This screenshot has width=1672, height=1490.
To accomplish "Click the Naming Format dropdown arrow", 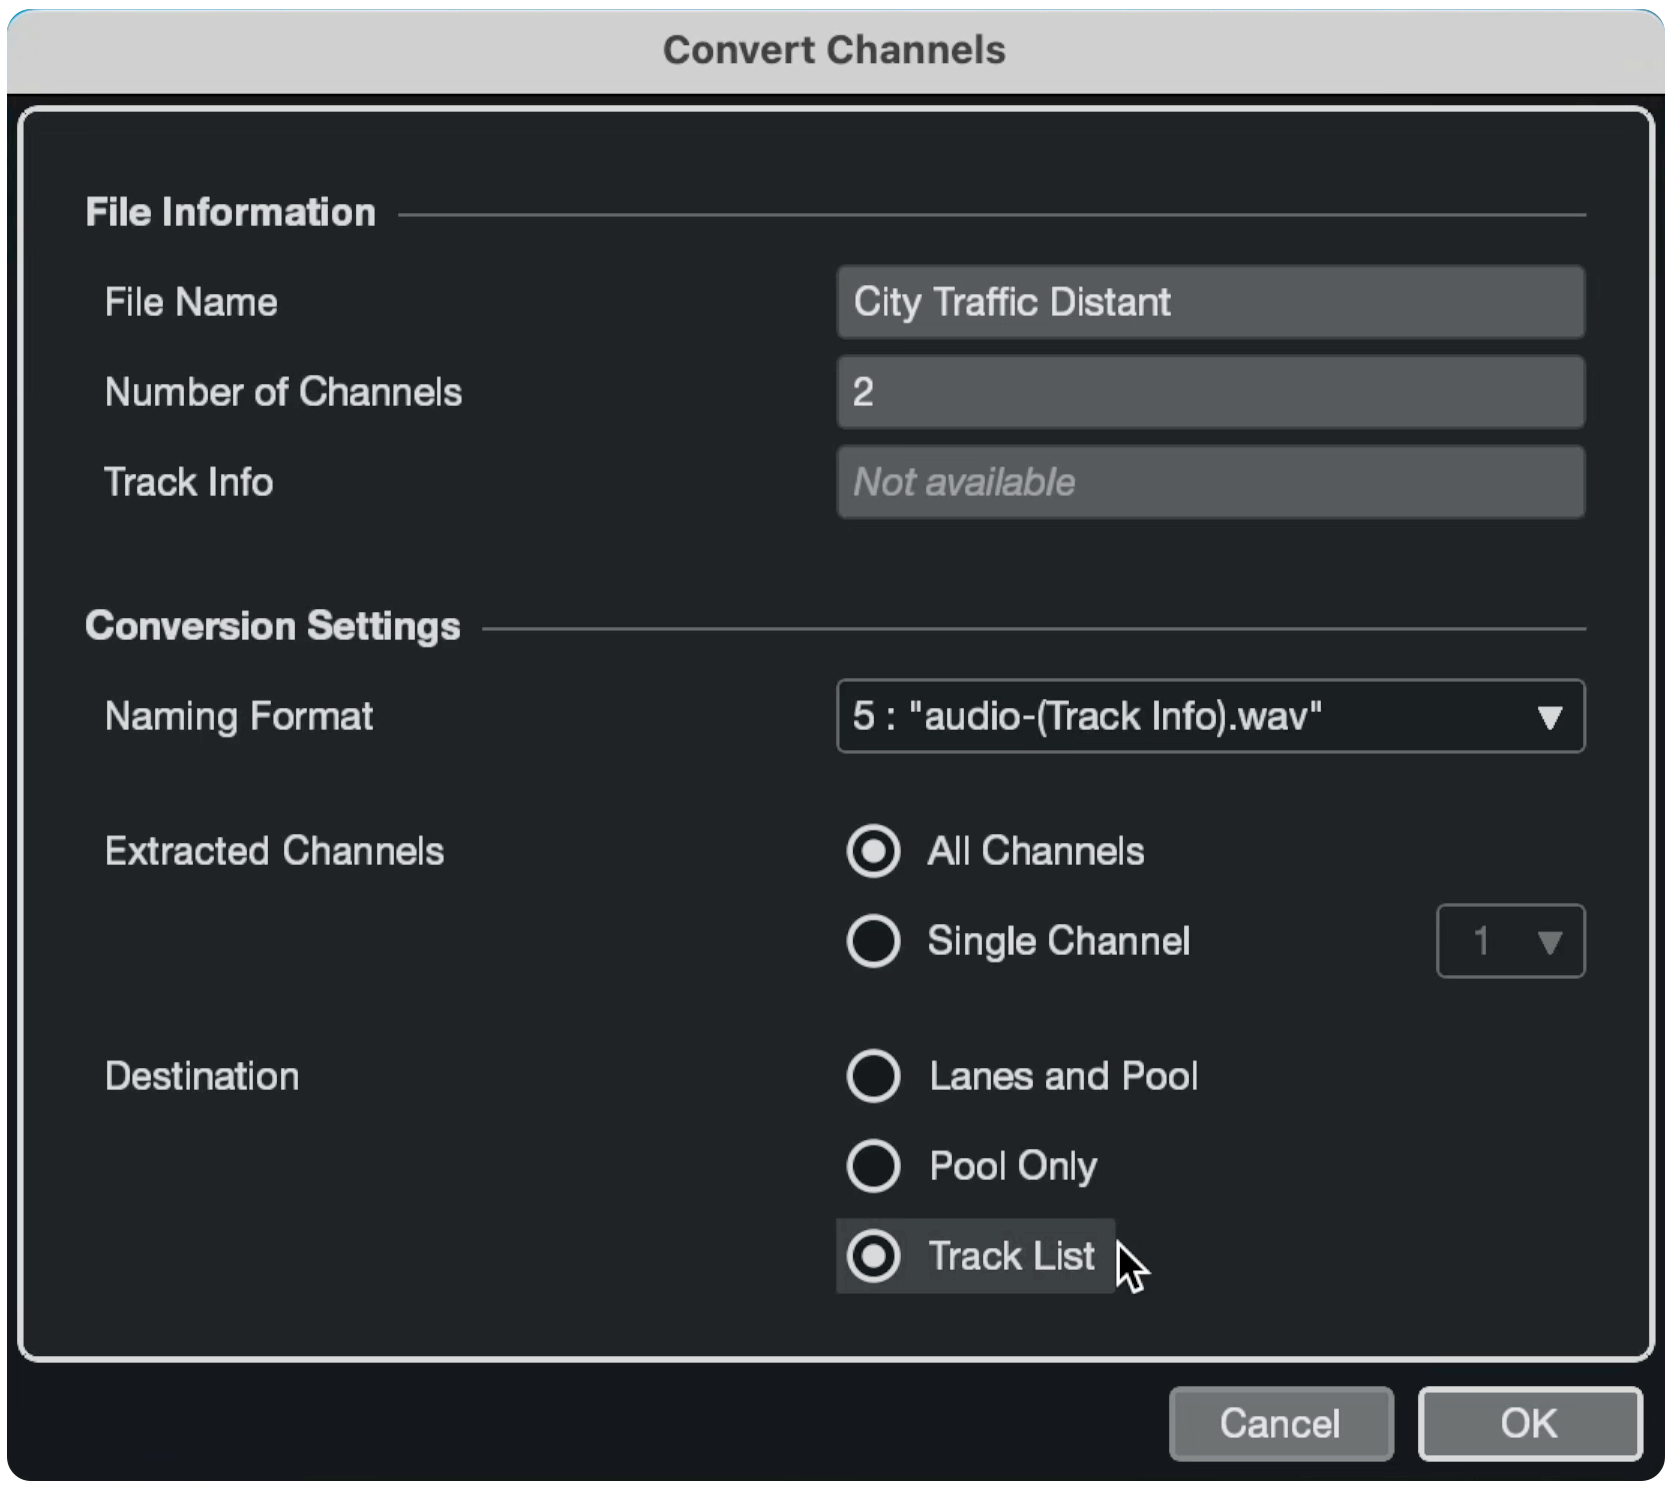I will pos(1549,717).
